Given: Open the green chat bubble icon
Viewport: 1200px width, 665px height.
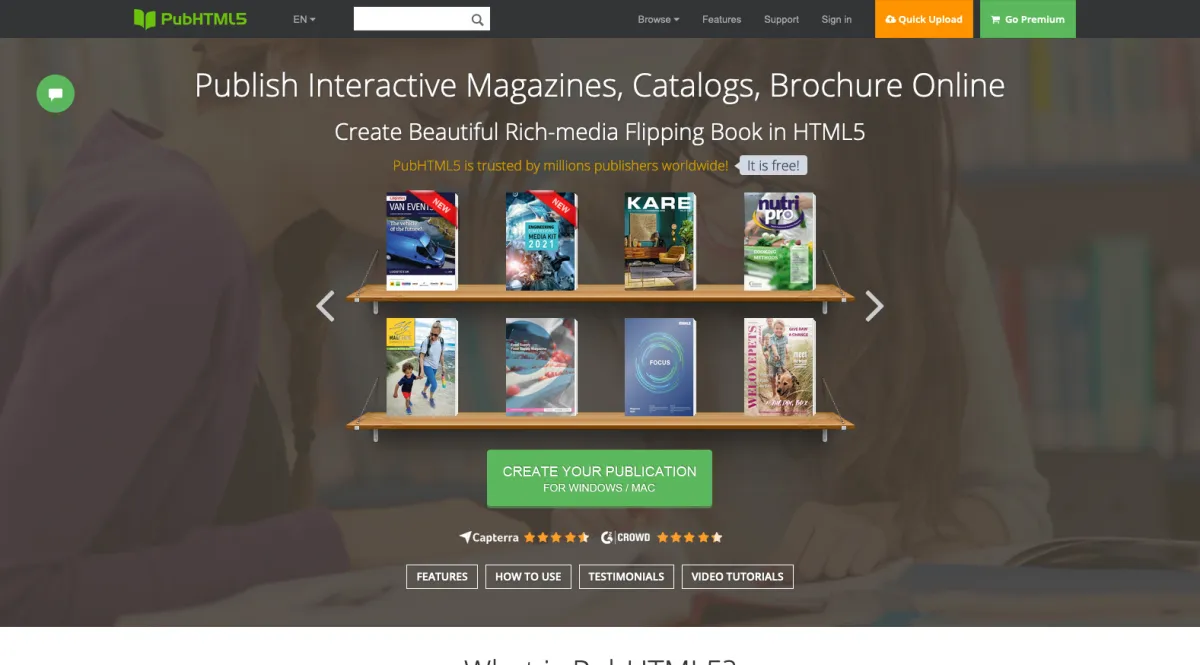Looking at the screenshot, I should pos(56,94).
